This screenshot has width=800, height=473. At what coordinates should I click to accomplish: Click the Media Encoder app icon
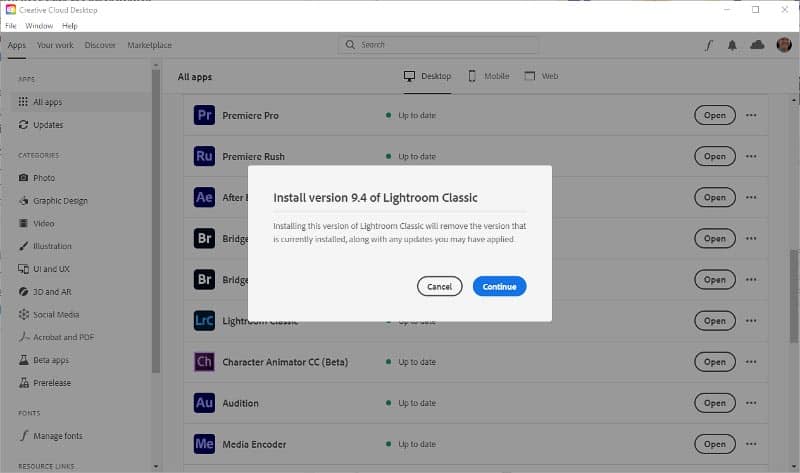pyautogui.click(x=204, y=444)
